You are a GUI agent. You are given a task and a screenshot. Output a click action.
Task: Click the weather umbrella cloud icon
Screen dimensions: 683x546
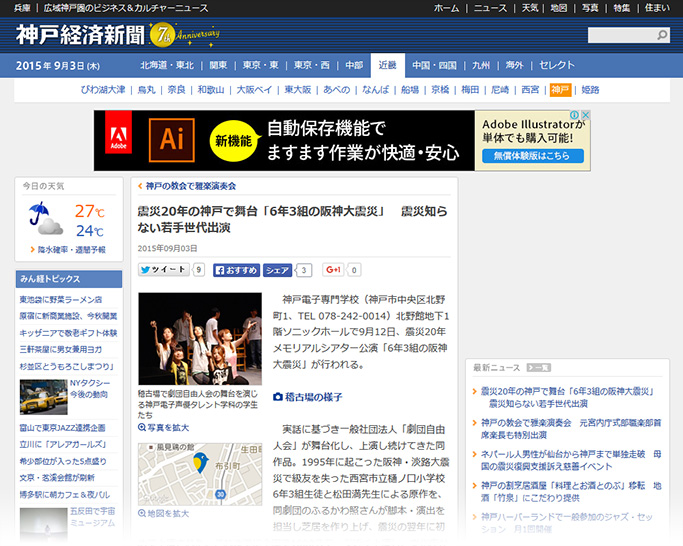click(x=46, y=219)
